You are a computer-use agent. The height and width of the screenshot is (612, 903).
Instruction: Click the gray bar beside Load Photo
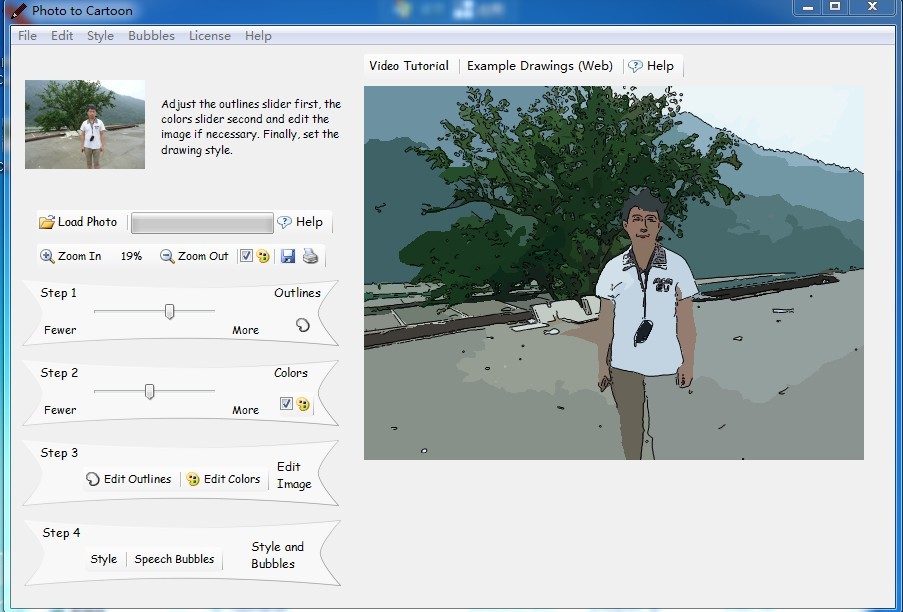point(202,223)
